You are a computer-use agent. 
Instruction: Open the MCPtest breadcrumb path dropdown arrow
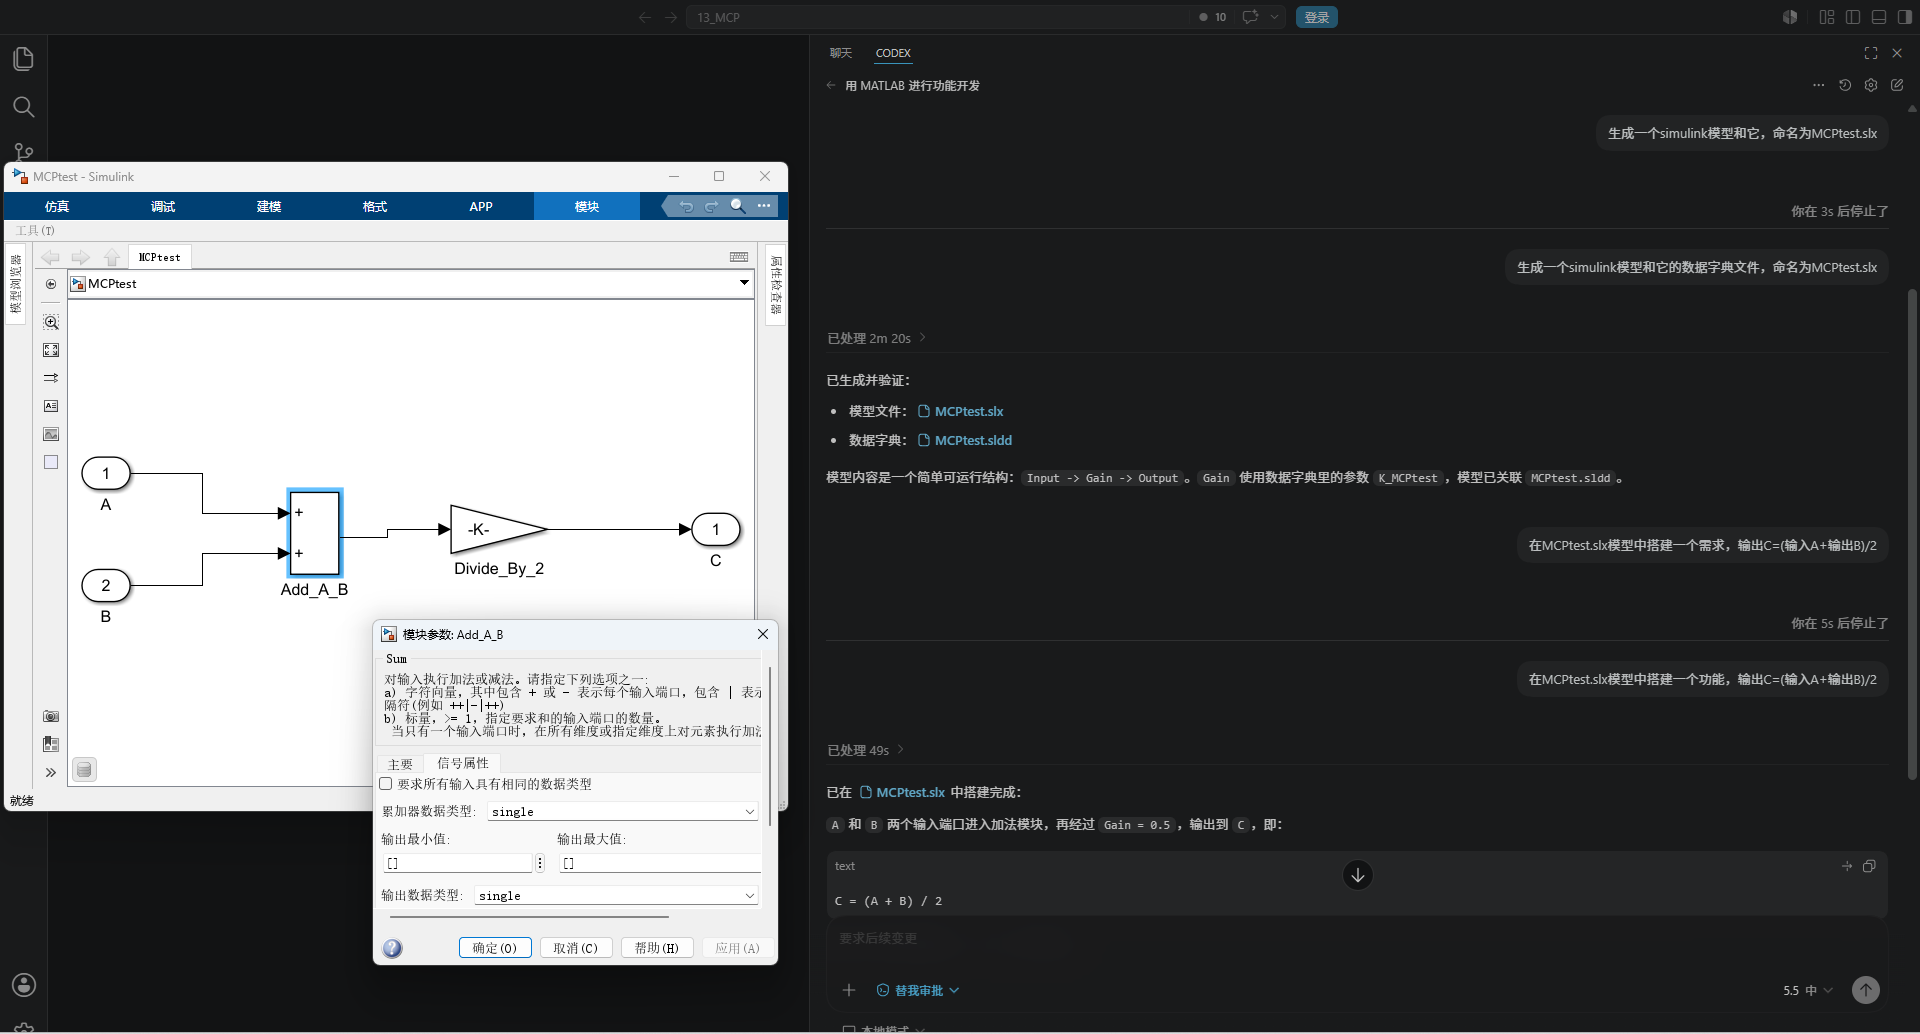coord(744,283)
